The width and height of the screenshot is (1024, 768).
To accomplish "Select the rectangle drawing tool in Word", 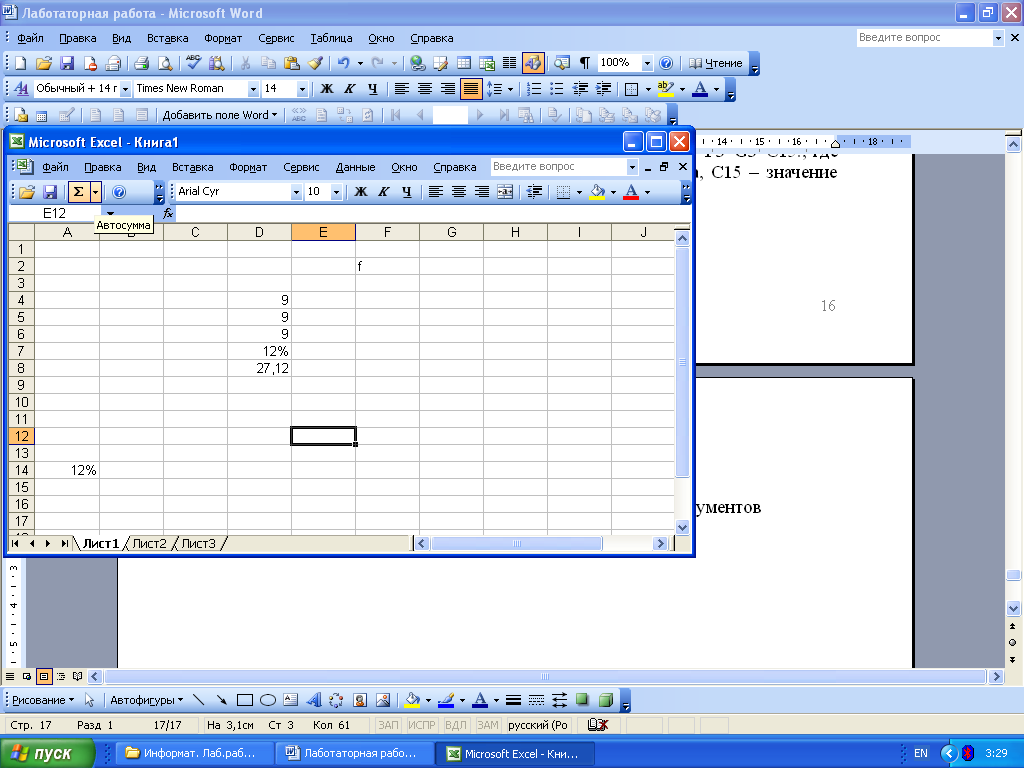I will [x=244, y=700].
